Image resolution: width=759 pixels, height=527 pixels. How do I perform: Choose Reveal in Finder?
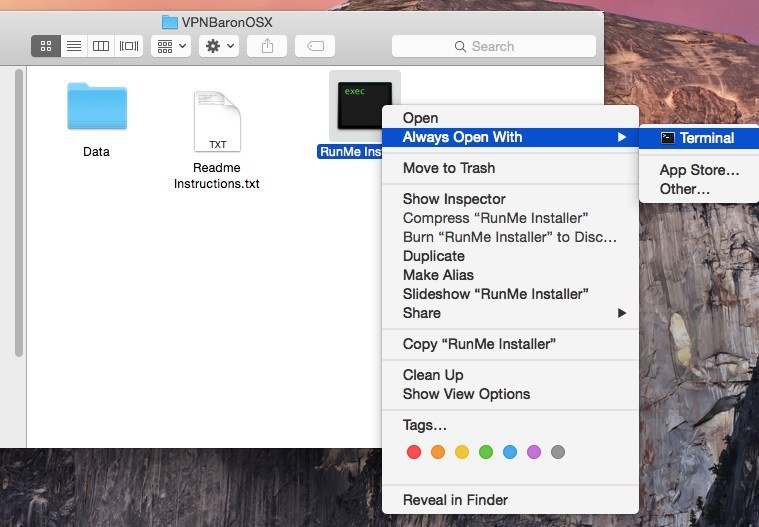pos(510,500)
